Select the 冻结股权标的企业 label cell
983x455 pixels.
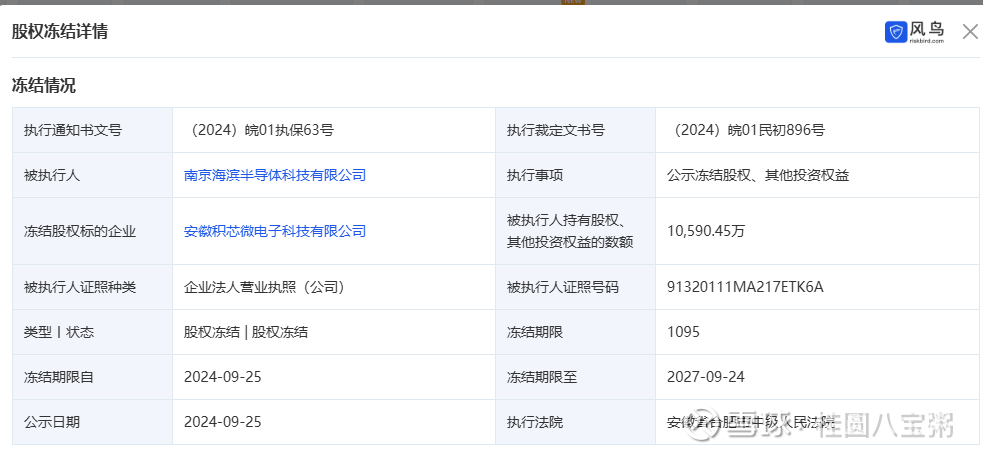click(92, 231)
